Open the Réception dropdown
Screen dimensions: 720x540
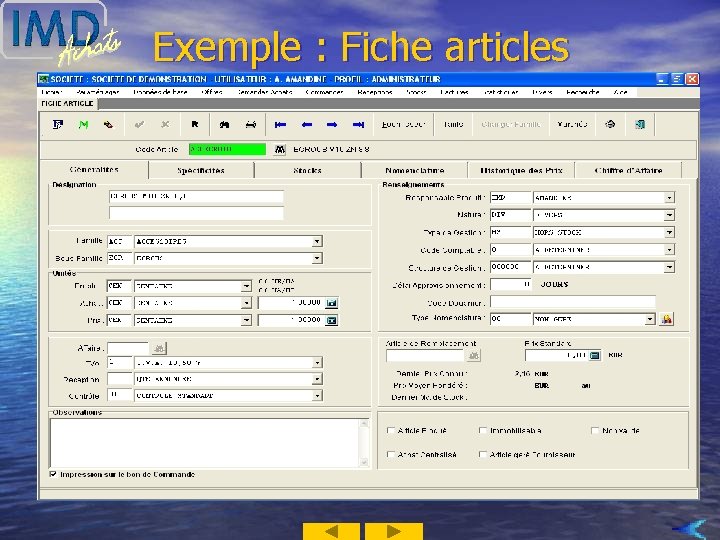click(x=317, y=379)
